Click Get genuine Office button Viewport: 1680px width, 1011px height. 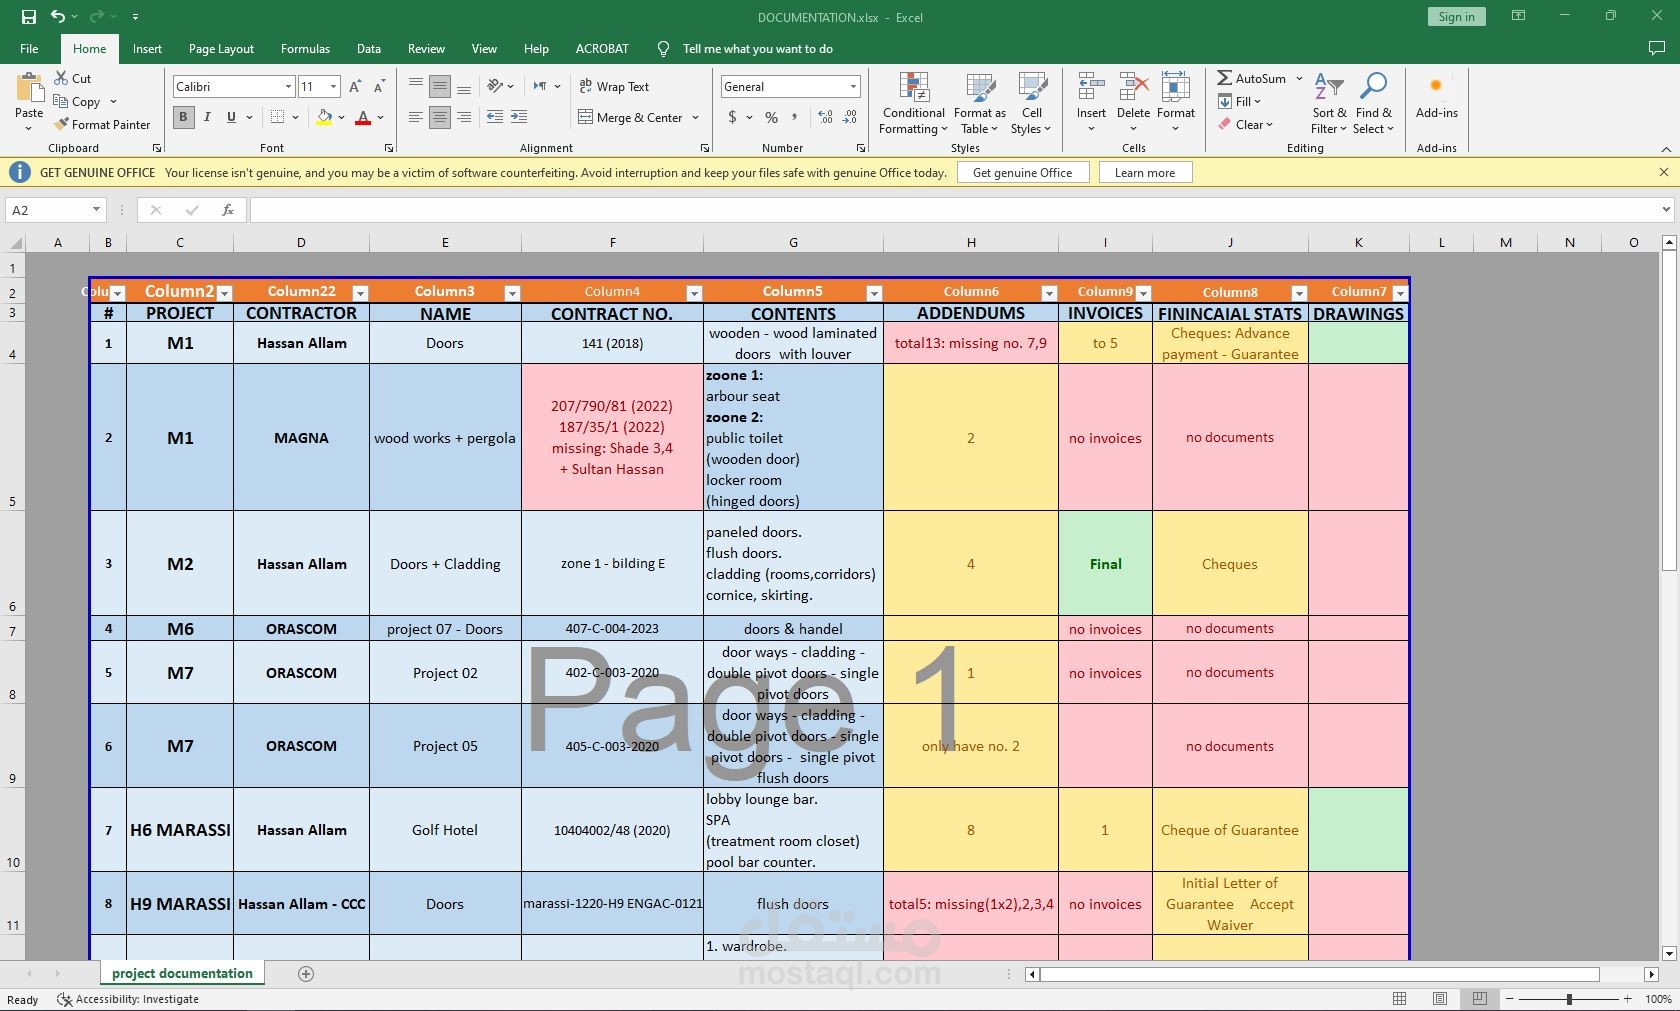(x=1022, y=173)
